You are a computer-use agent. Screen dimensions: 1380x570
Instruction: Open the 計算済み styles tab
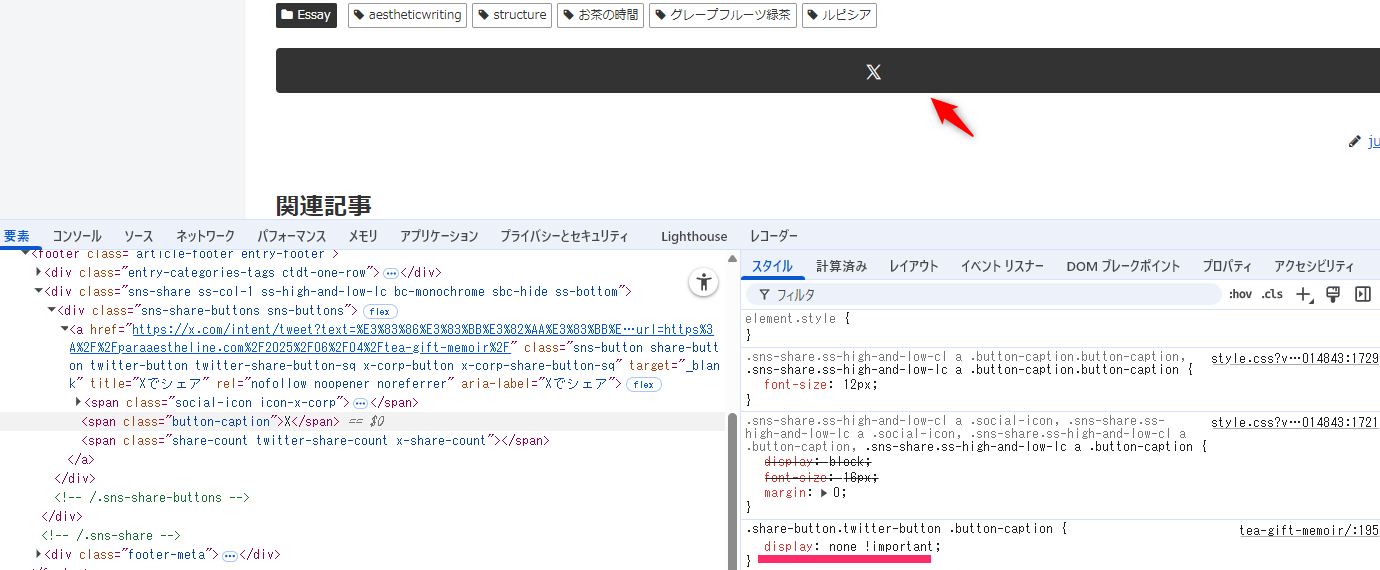coord(841,266)
